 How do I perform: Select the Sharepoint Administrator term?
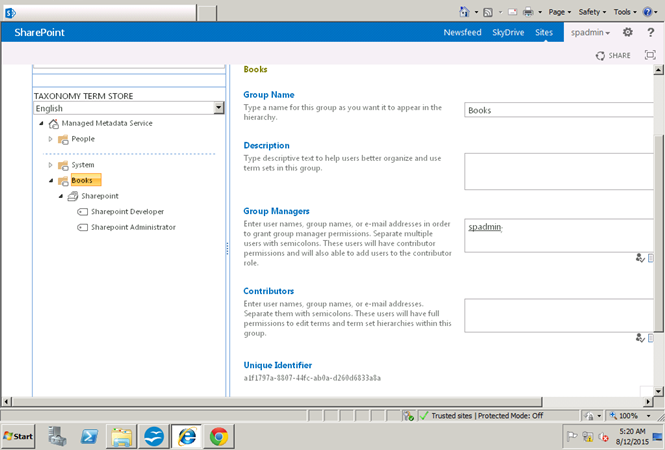pyautogui.click(x=133, y=227)
